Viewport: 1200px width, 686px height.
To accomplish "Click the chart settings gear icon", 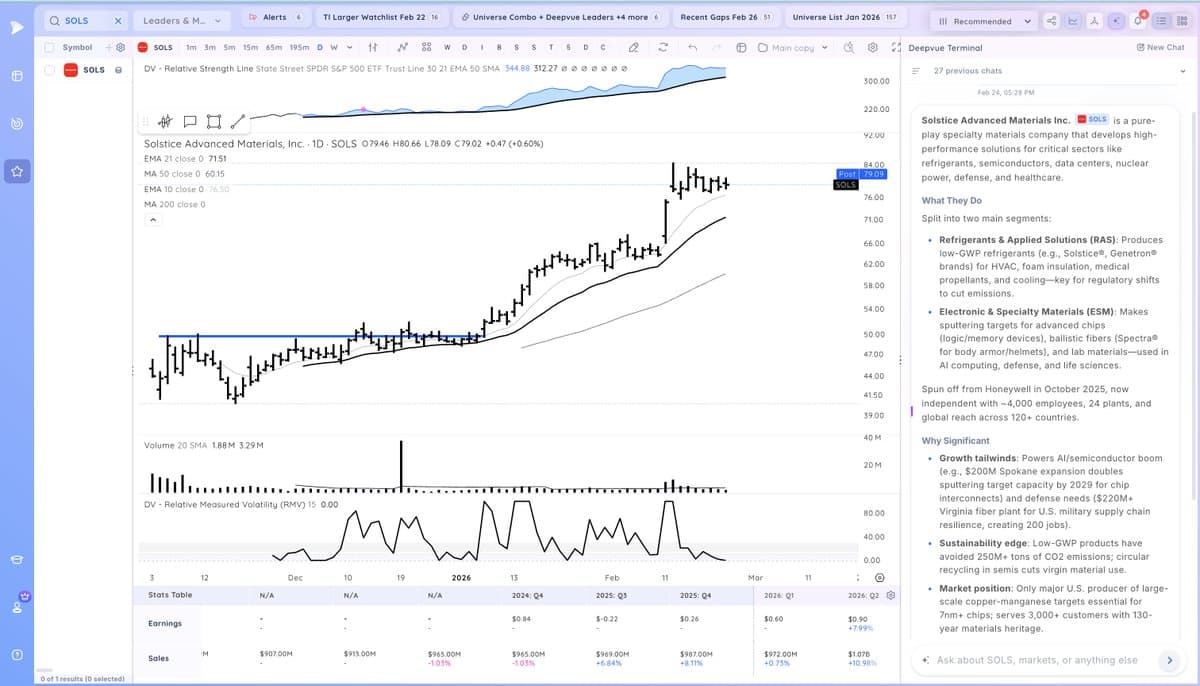I will tap(872, 47).
